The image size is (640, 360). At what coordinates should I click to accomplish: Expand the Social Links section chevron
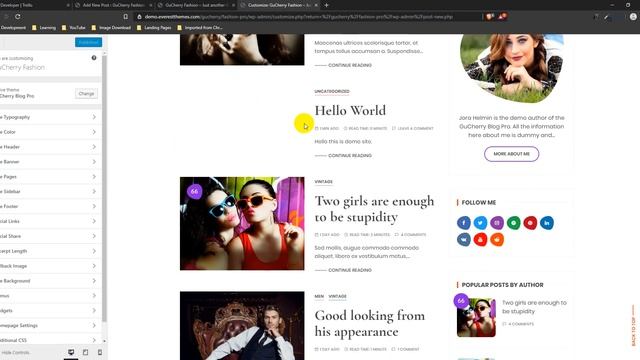click(94, 221)
